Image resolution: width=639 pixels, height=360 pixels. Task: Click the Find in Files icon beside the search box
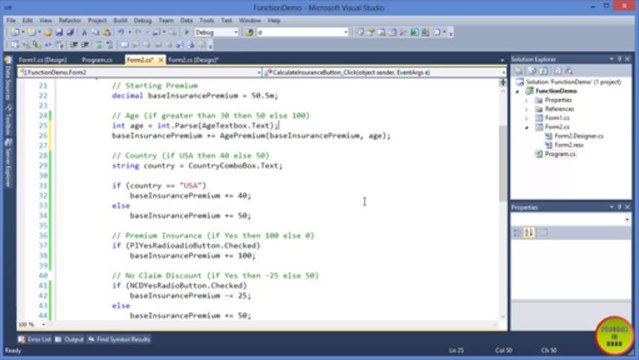(x=249, y=32)
